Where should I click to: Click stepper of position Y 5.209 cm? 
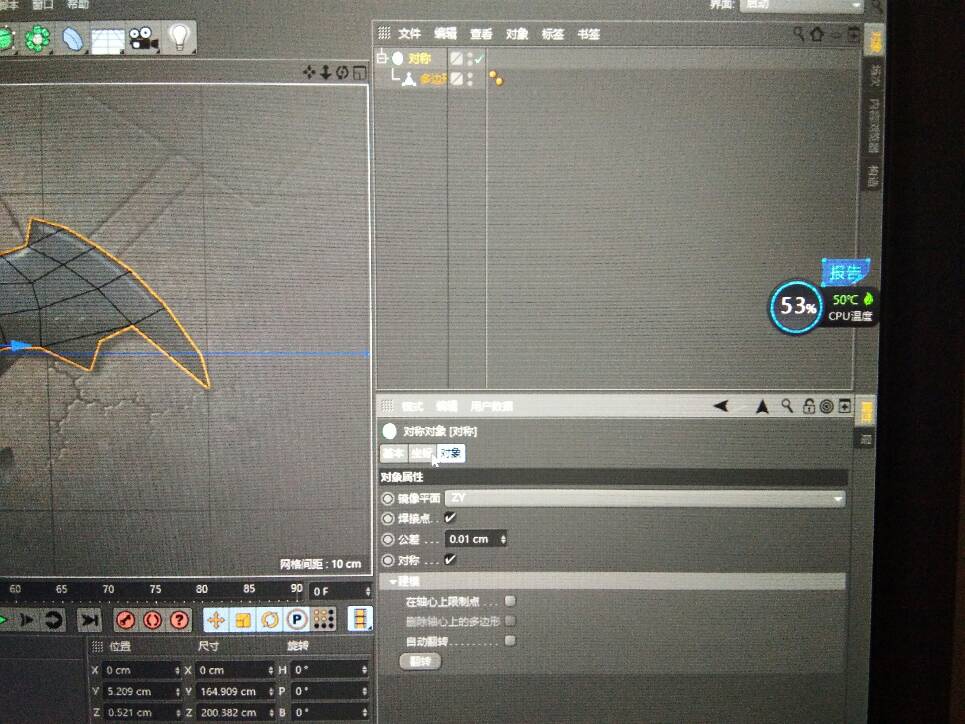[177, 691]
